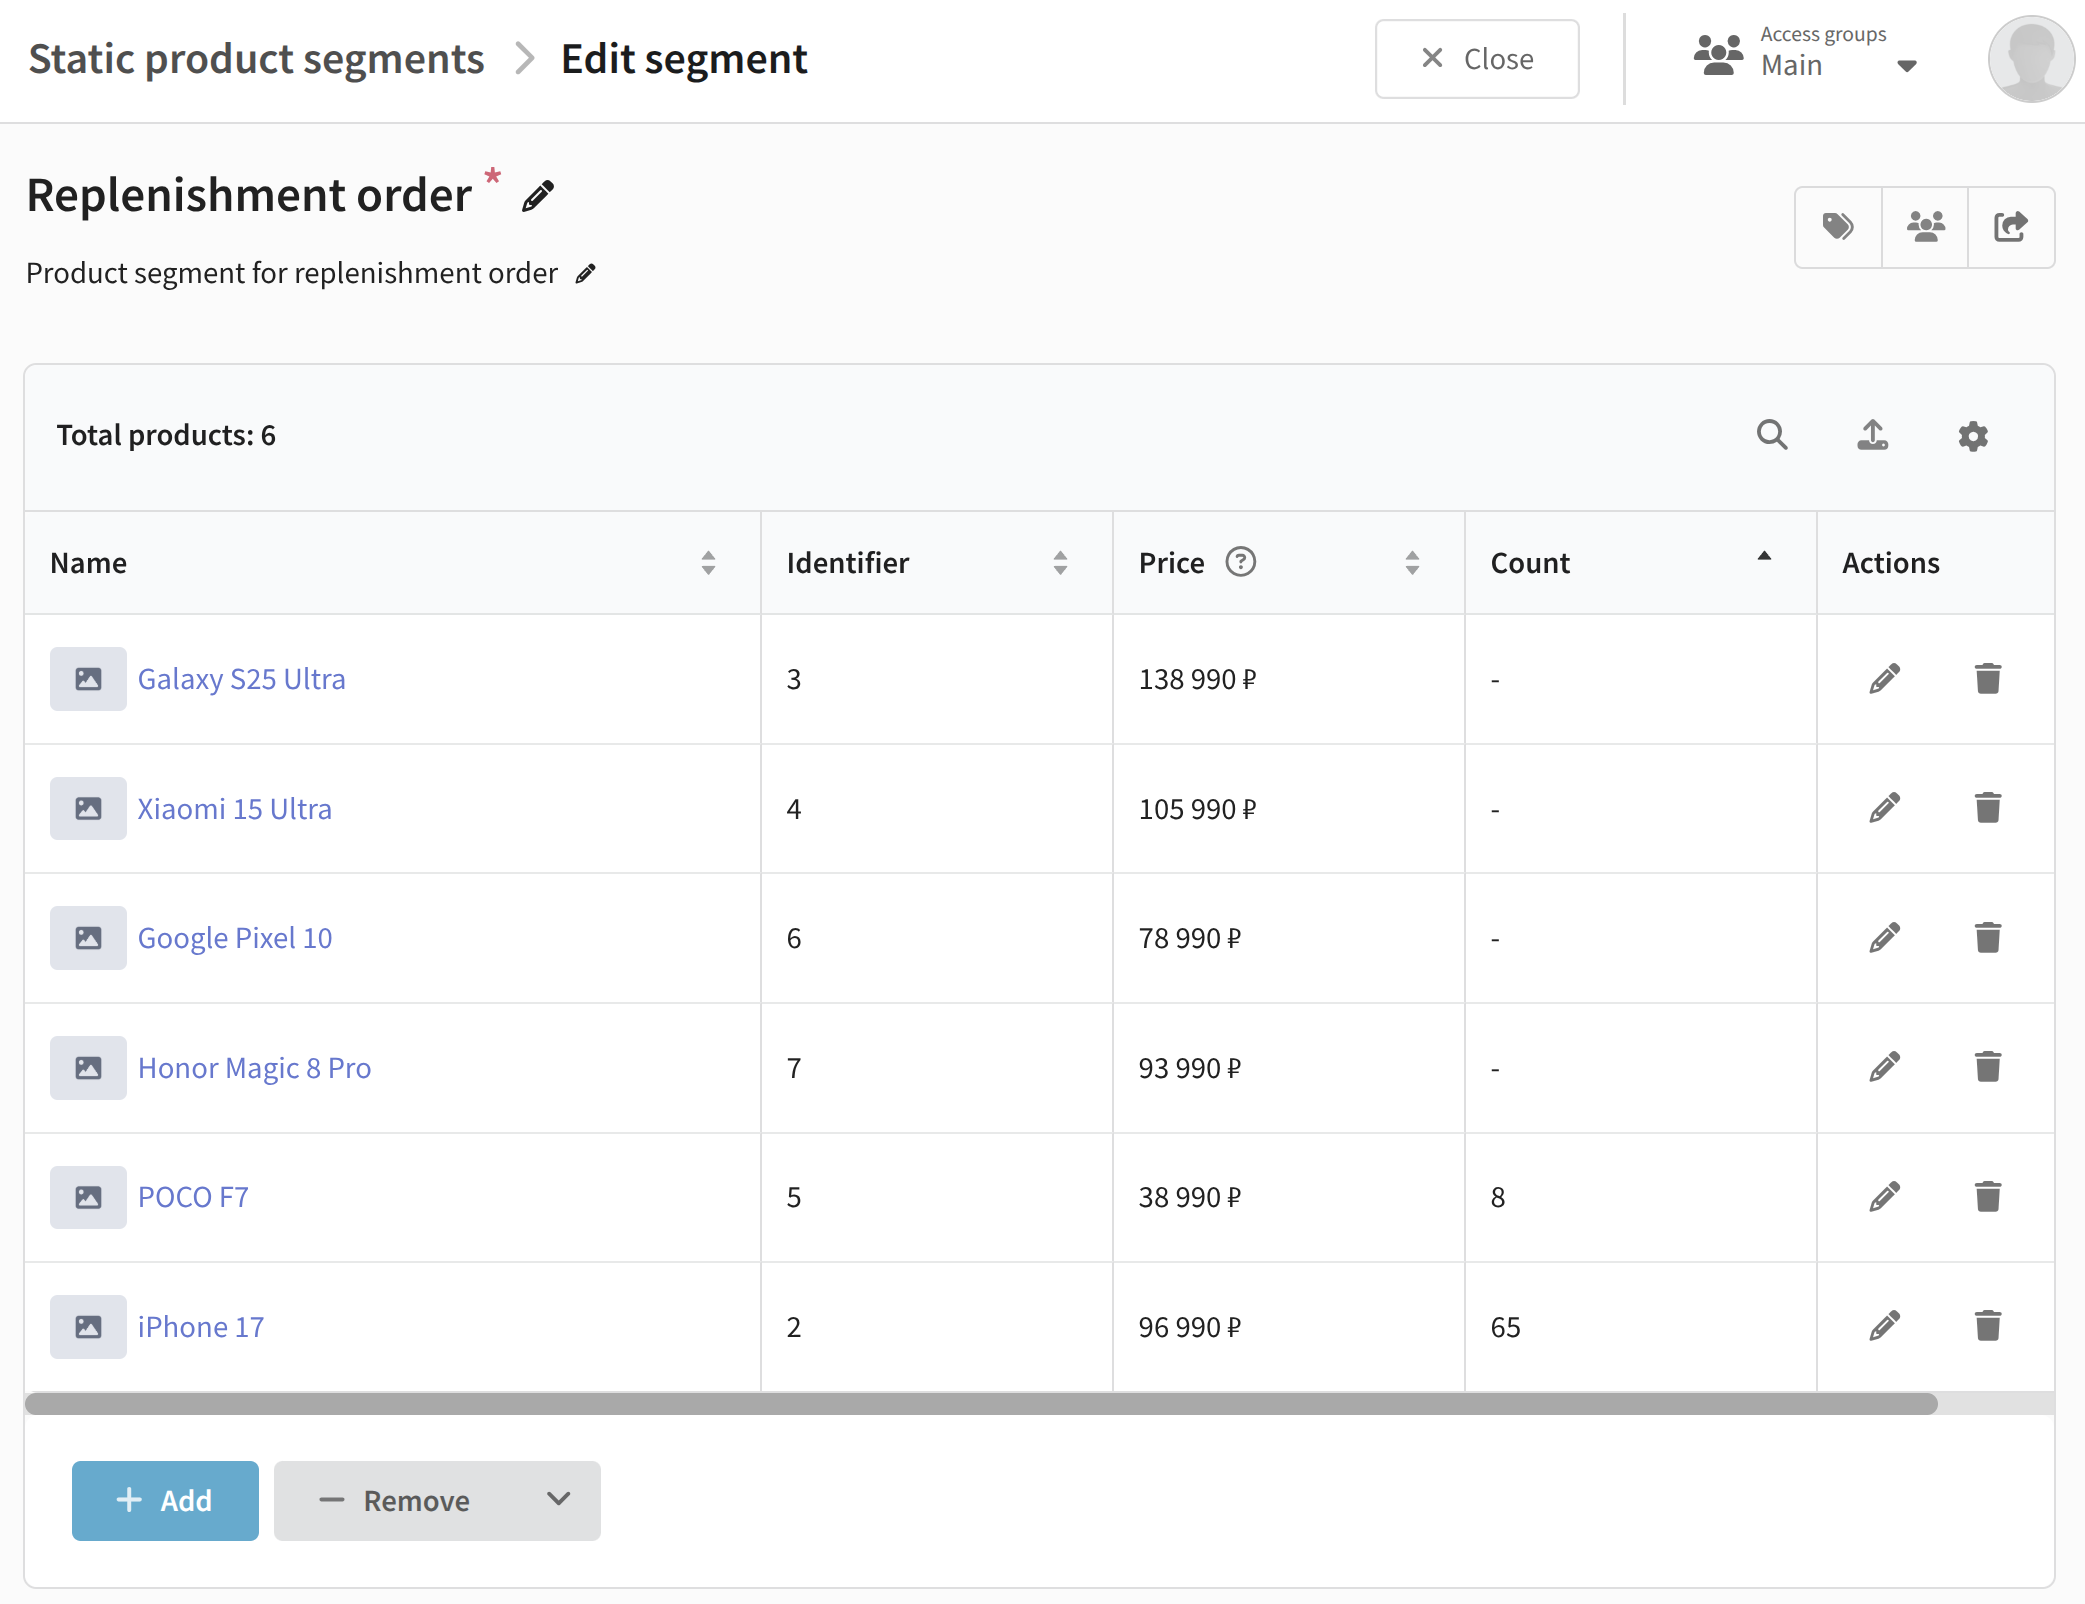Open the access groups icon button
Viewport: 2085px width, 1604px height.
[x=1925, y=227]
